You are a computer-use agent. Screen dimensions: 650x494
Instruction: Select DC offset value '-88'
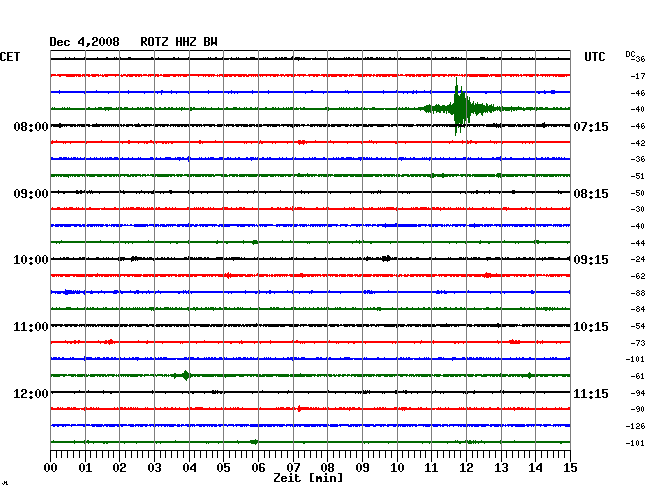(x=638, y=293)
